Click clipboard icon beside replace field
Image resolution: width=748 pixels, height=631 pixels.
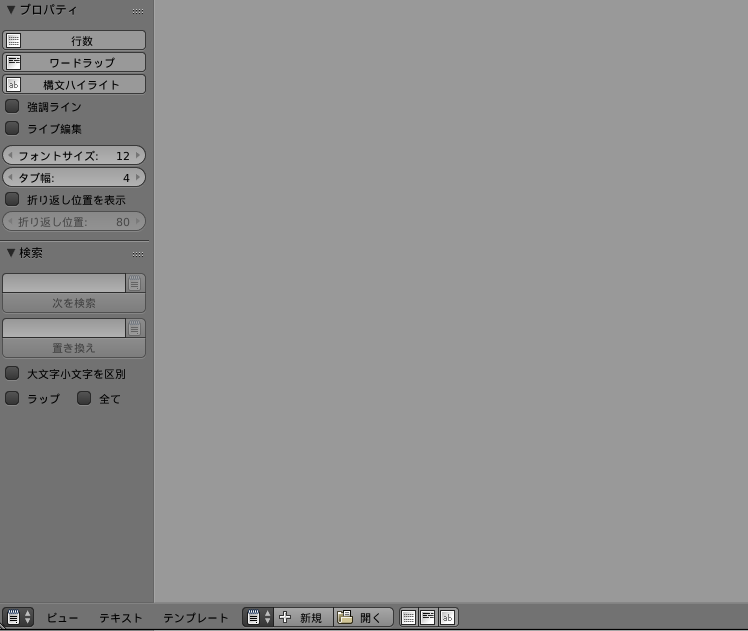point(135,328)
